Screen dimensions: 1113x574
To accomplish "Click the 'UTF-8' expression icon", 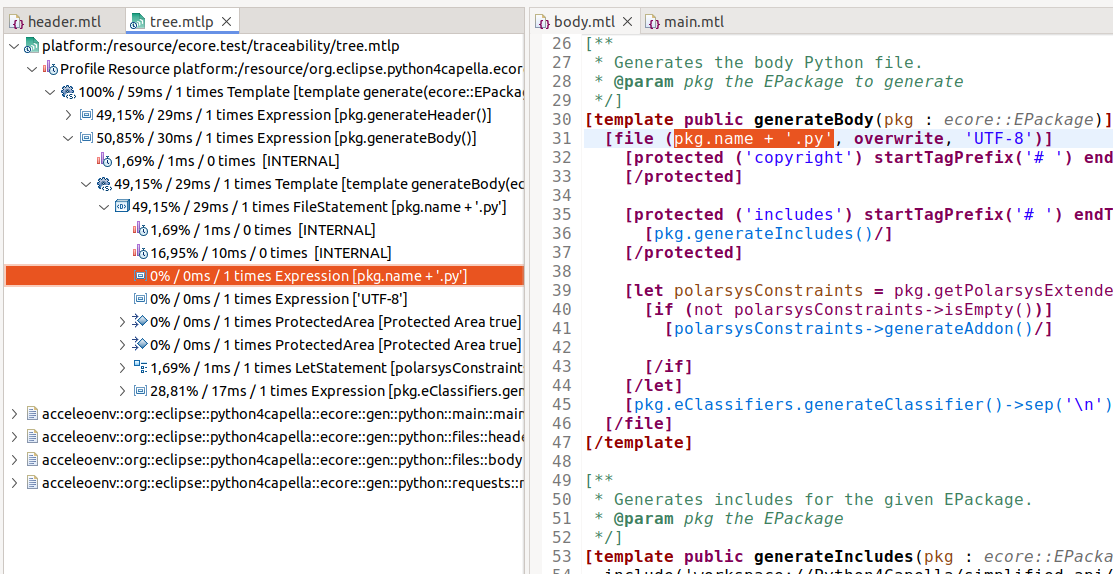I will (141, 299).
